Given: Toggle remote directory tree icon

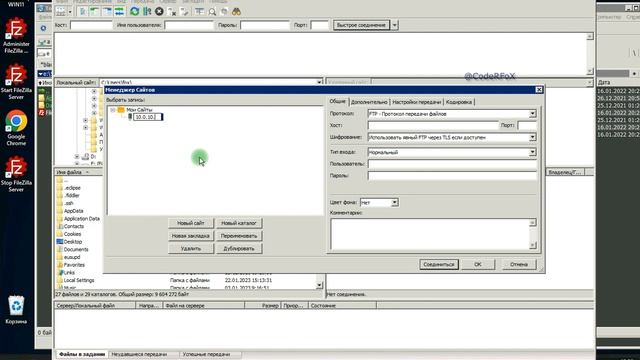Looking at the screenshot, I should click(107, 12).
